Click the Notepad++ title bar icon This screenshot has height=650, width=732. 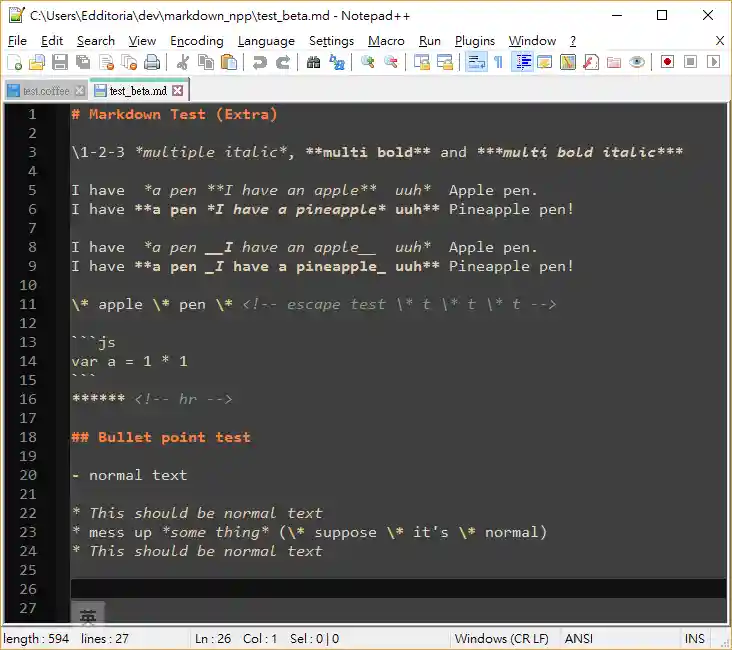point(16,15)
